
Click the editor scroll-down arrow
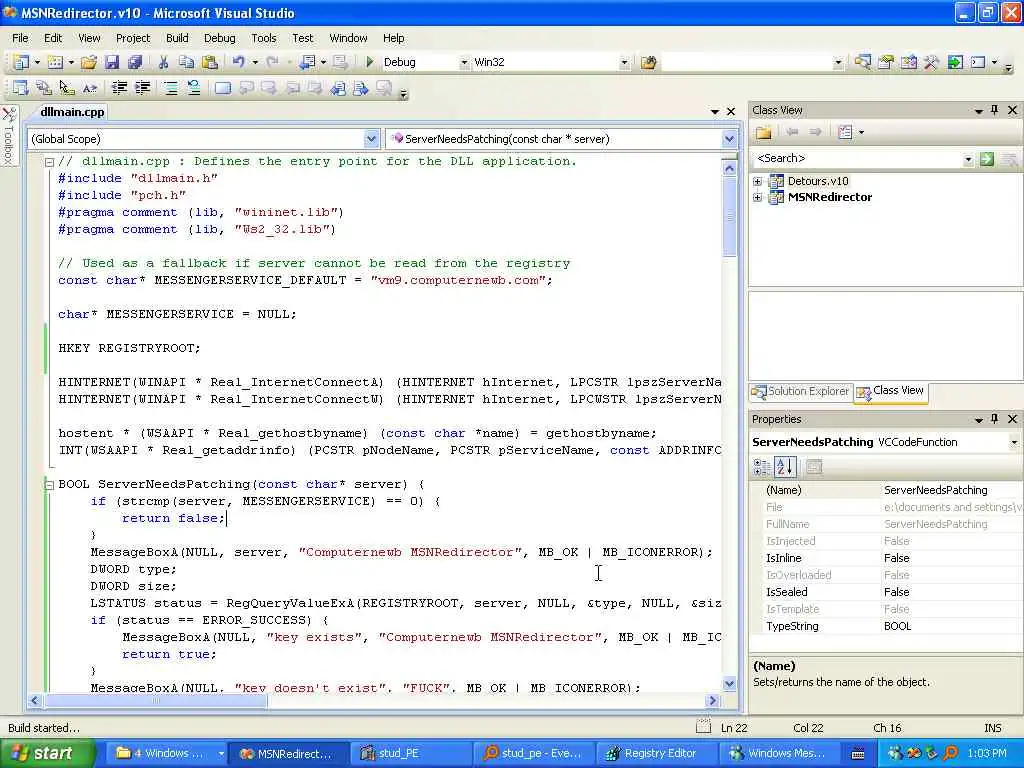(729, 684)
